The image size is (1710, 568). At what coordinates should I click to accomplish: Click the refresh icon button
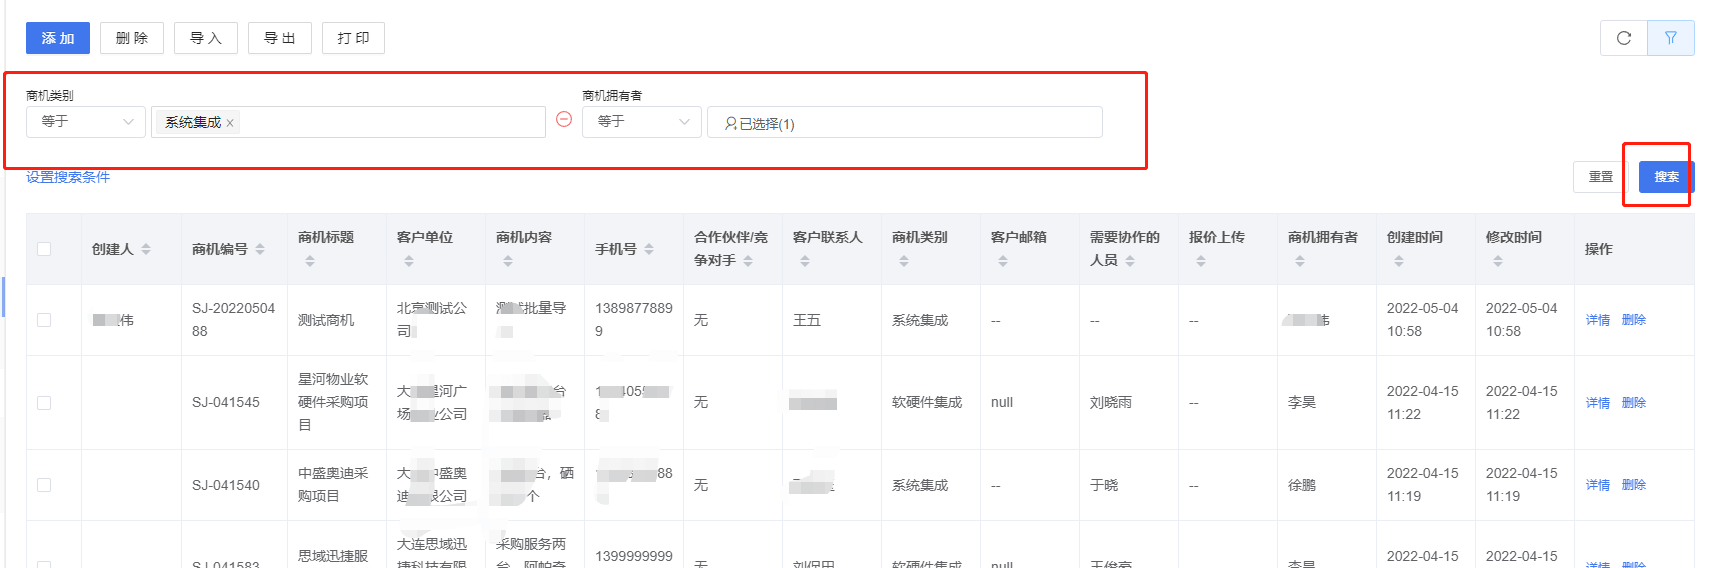point(1624,38)
